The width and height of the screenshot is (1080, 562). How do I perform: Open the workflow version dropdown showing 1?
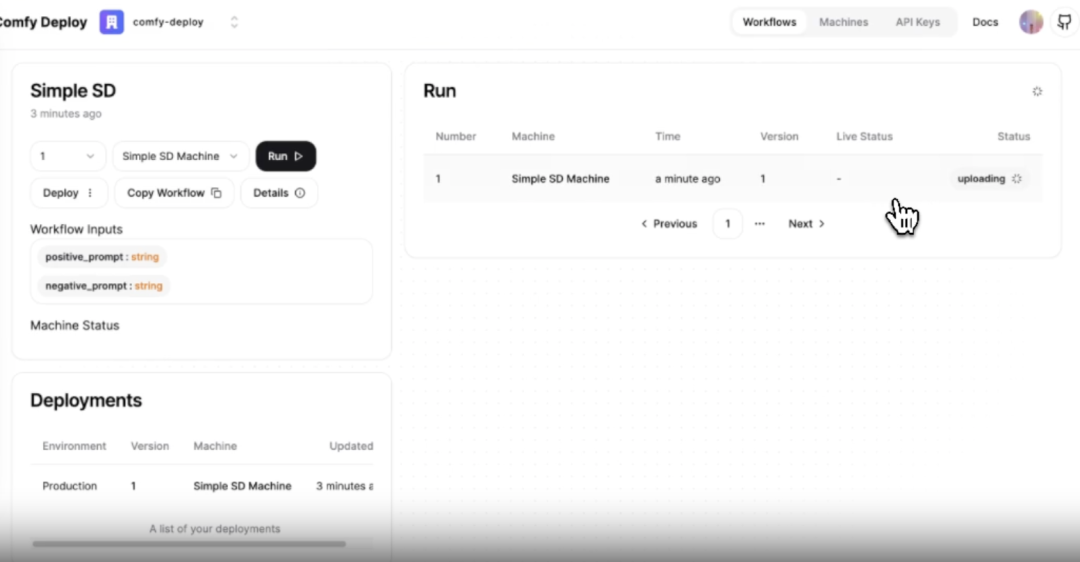(x=67, y=156)
